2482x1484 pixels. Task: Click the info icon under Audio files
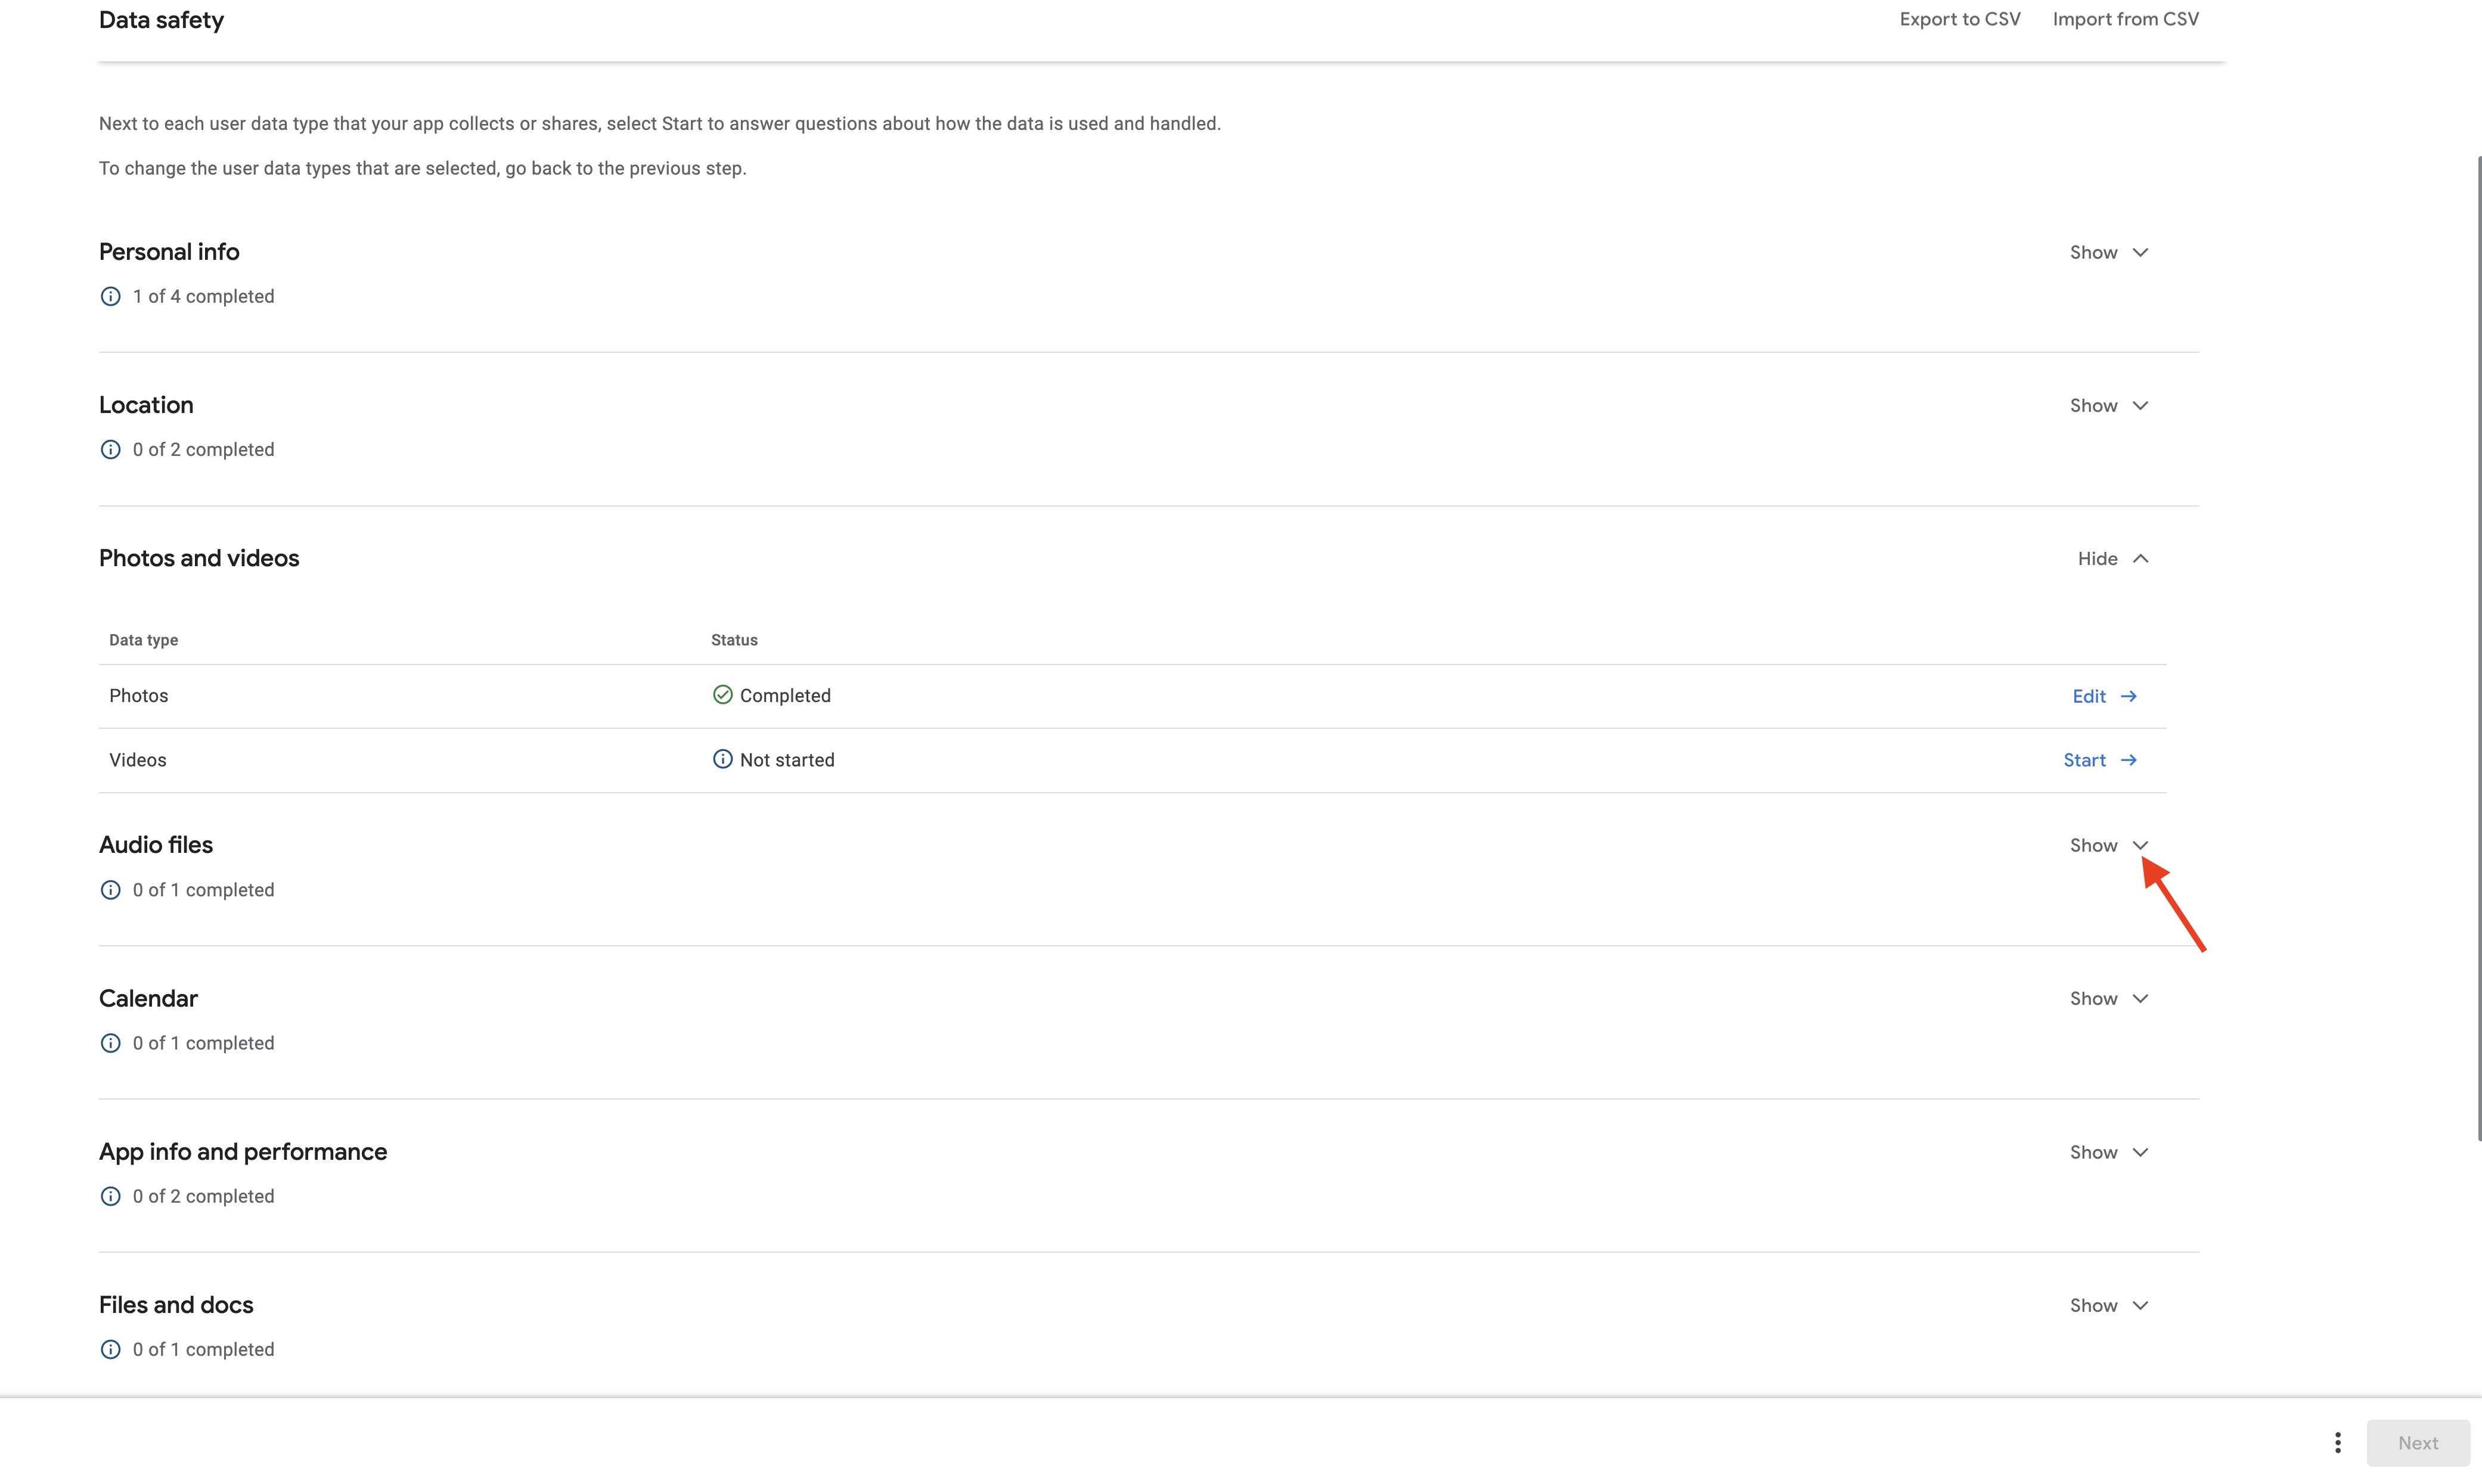coord(110,890)
